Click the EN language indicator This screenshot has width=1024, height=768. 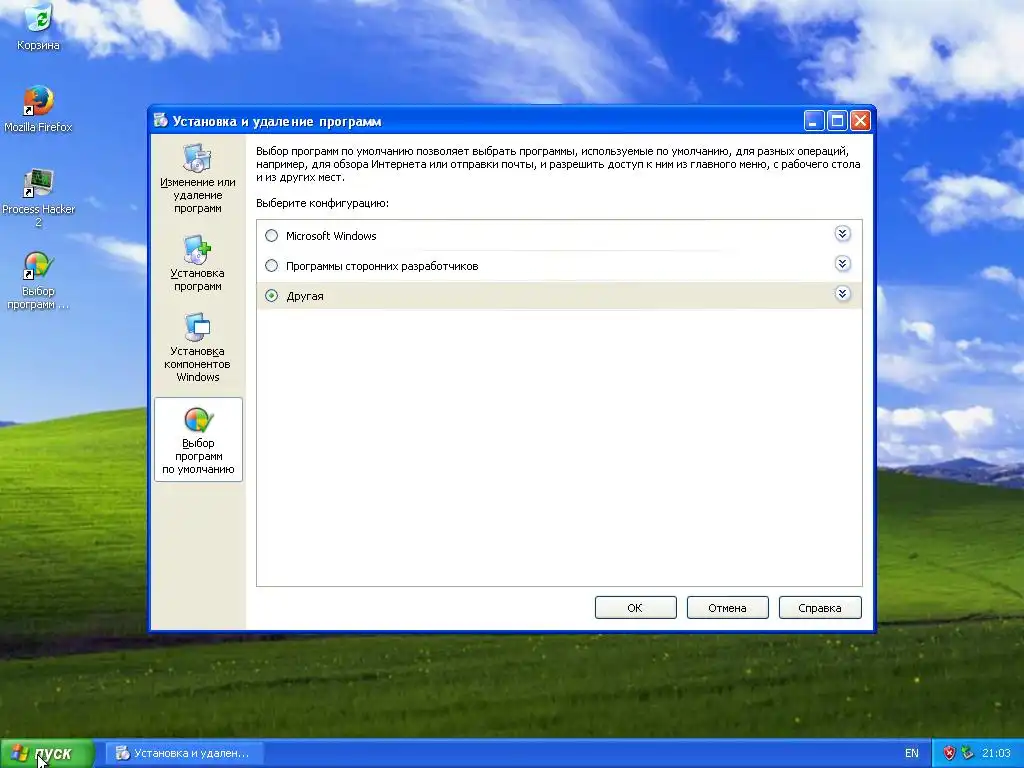coord(912,754)
